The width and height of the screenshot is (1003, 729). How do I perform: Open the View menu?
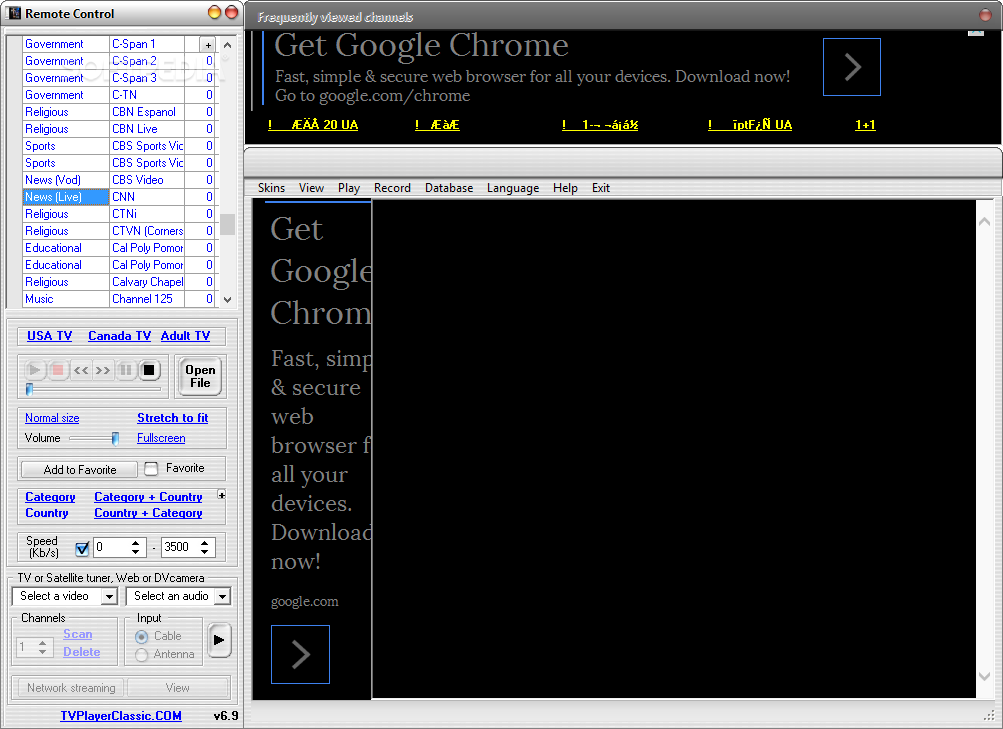point(311,188)
